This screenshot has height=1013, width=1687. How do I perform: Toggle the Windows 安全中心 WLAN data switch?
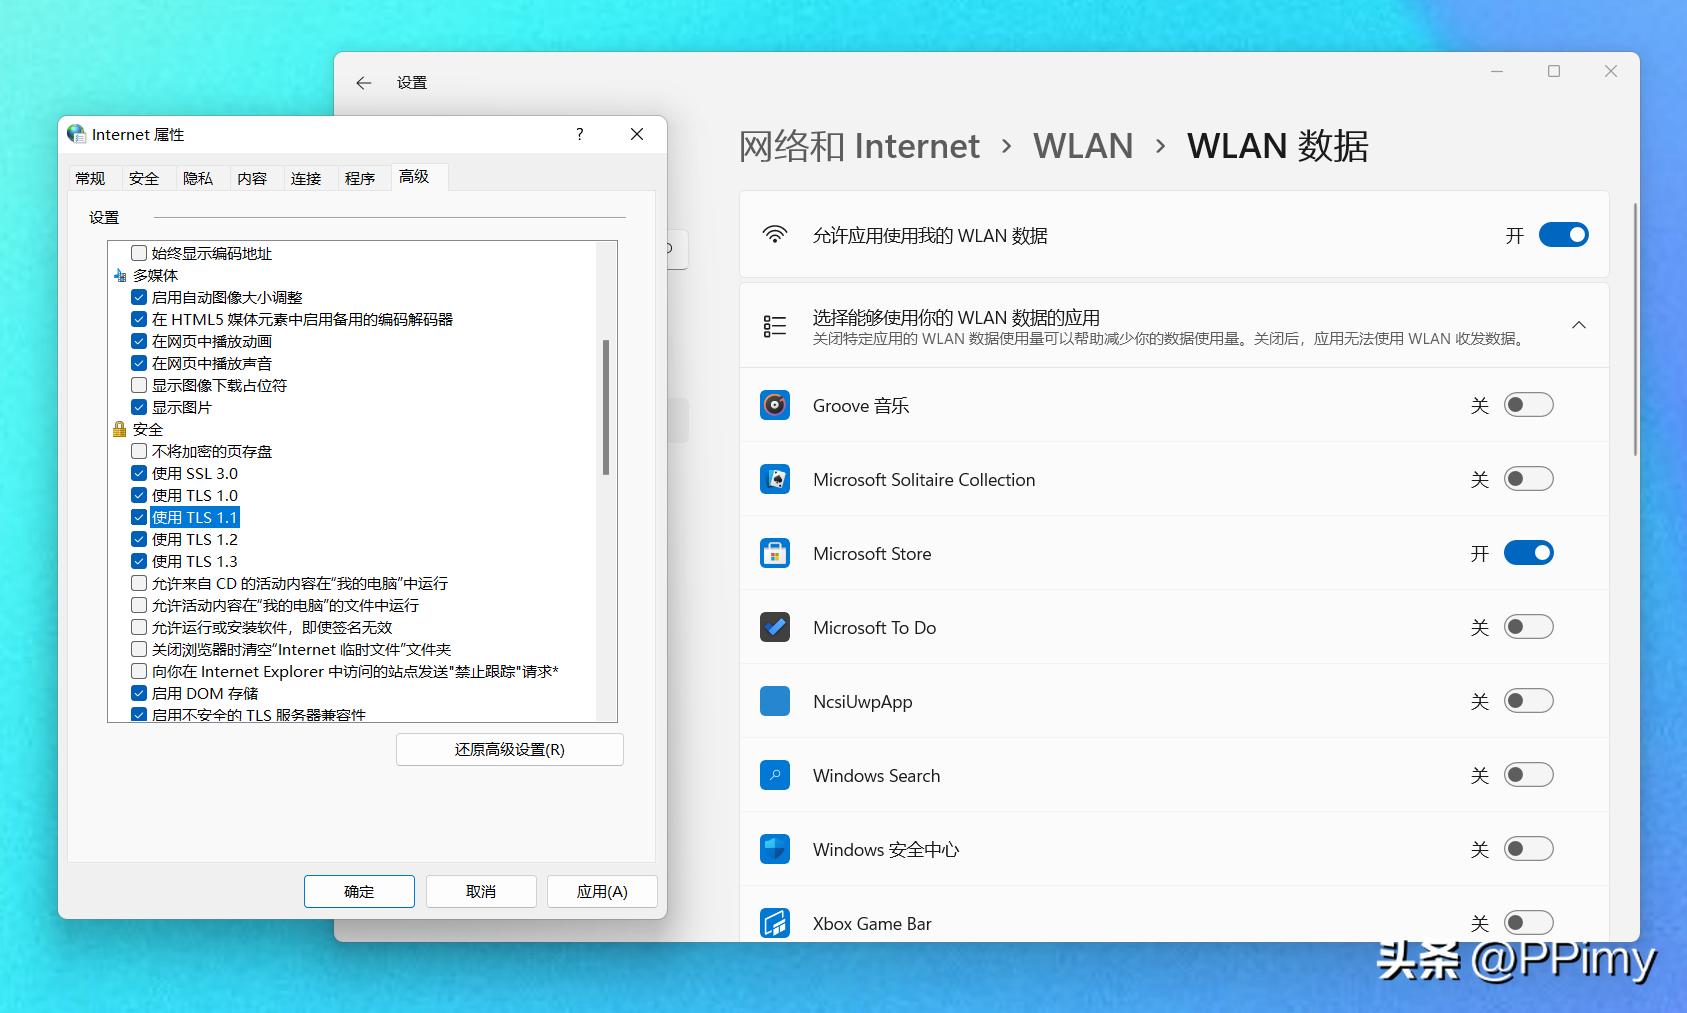pos(1529,849)
